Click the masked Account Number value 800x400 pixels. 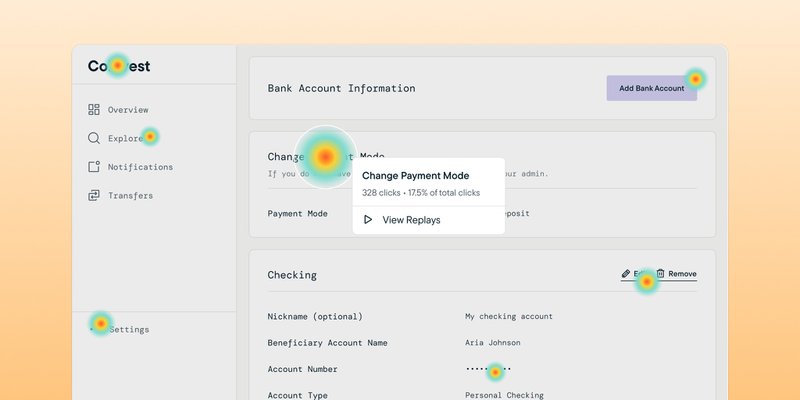click(x=488, y=369)
